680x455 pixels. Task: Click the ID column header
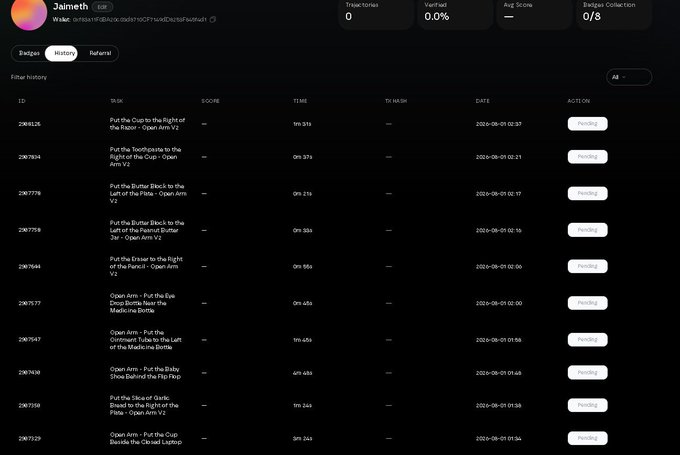pos(22,101)
